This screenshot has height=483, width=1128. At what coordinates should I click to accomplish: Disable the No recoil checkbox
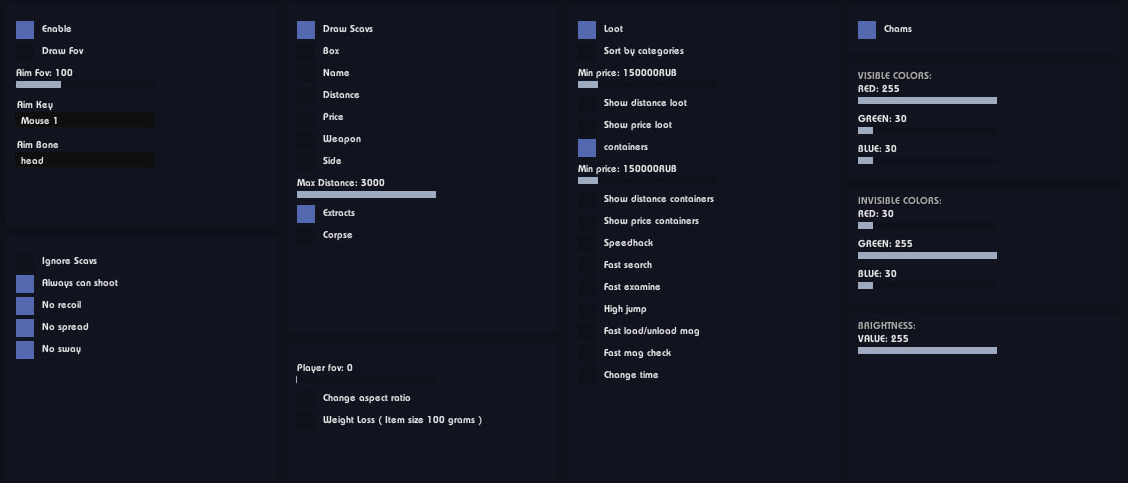point(25,306)
